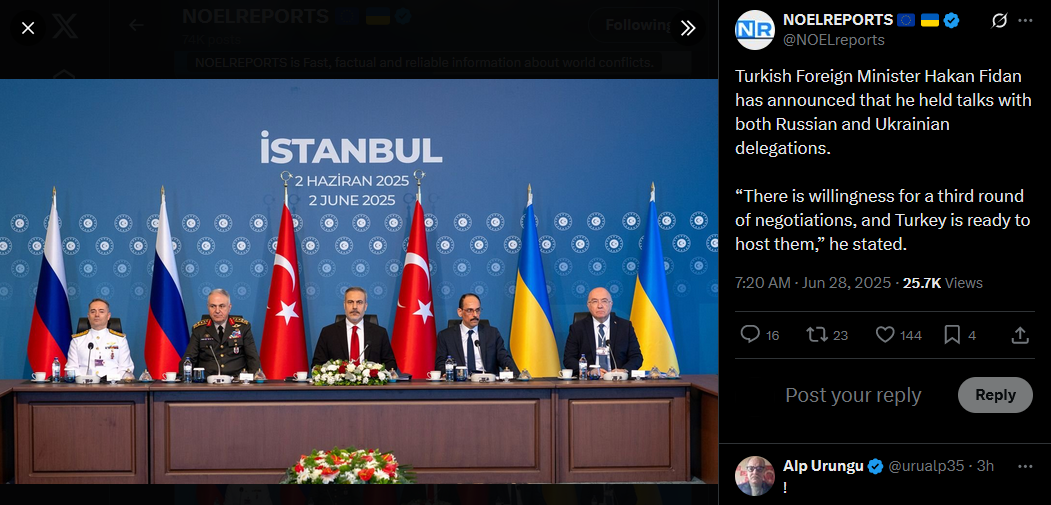Open more options on Alp Urungu's reply
Screen dimensions: 1051x505
tap(1025, 466)
